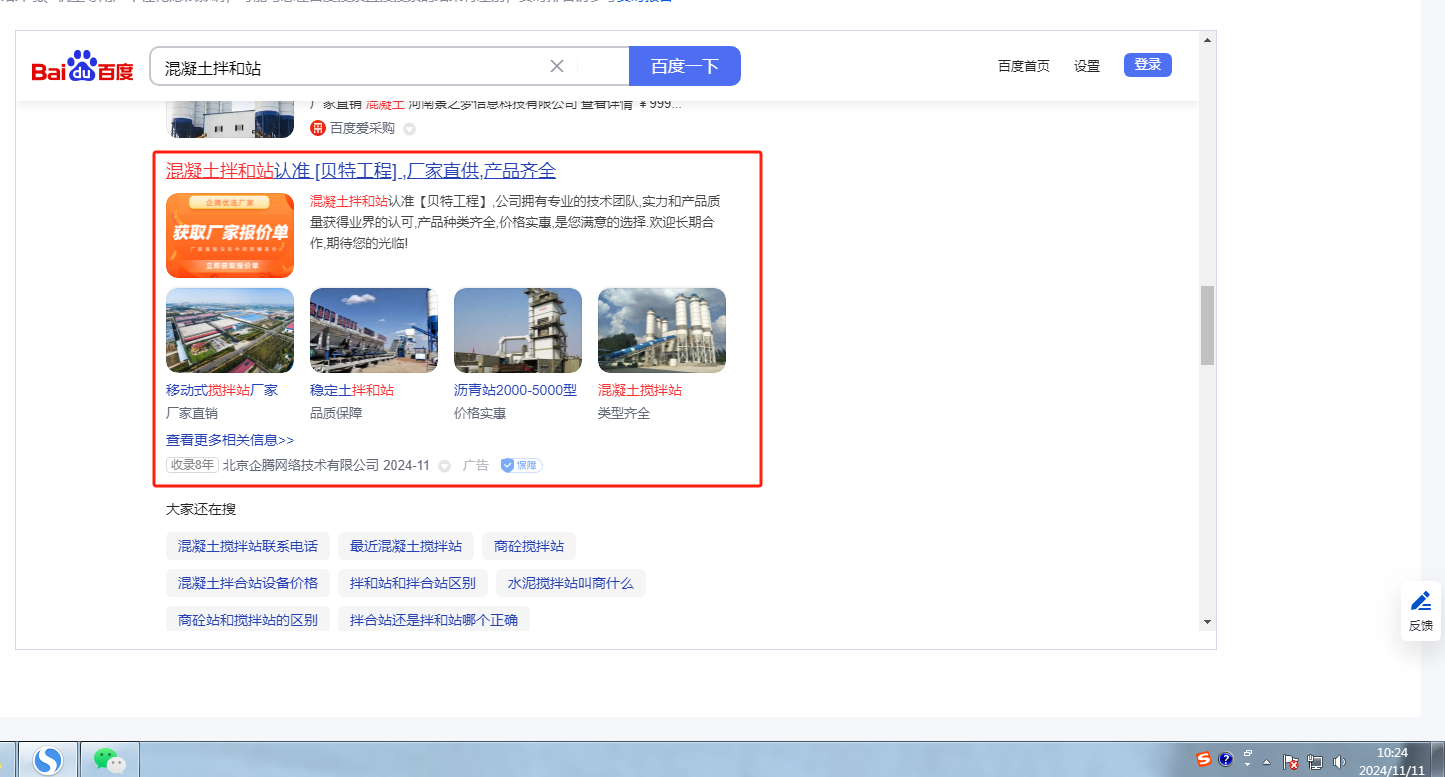1445x777 pixels.
Task: Click the blue help question mark tray icon
Action: tap(1226, 759)
